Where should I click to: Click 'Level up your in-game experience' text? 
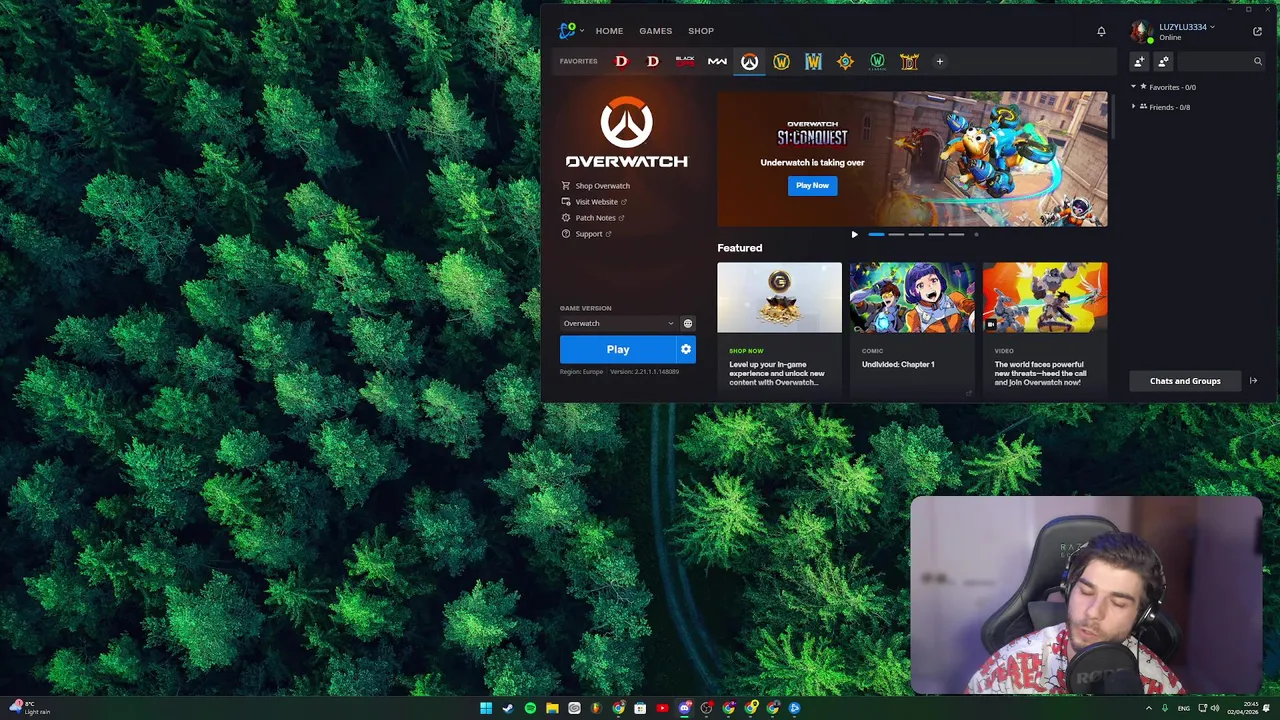pyautogui.click(x=777, y=373)
